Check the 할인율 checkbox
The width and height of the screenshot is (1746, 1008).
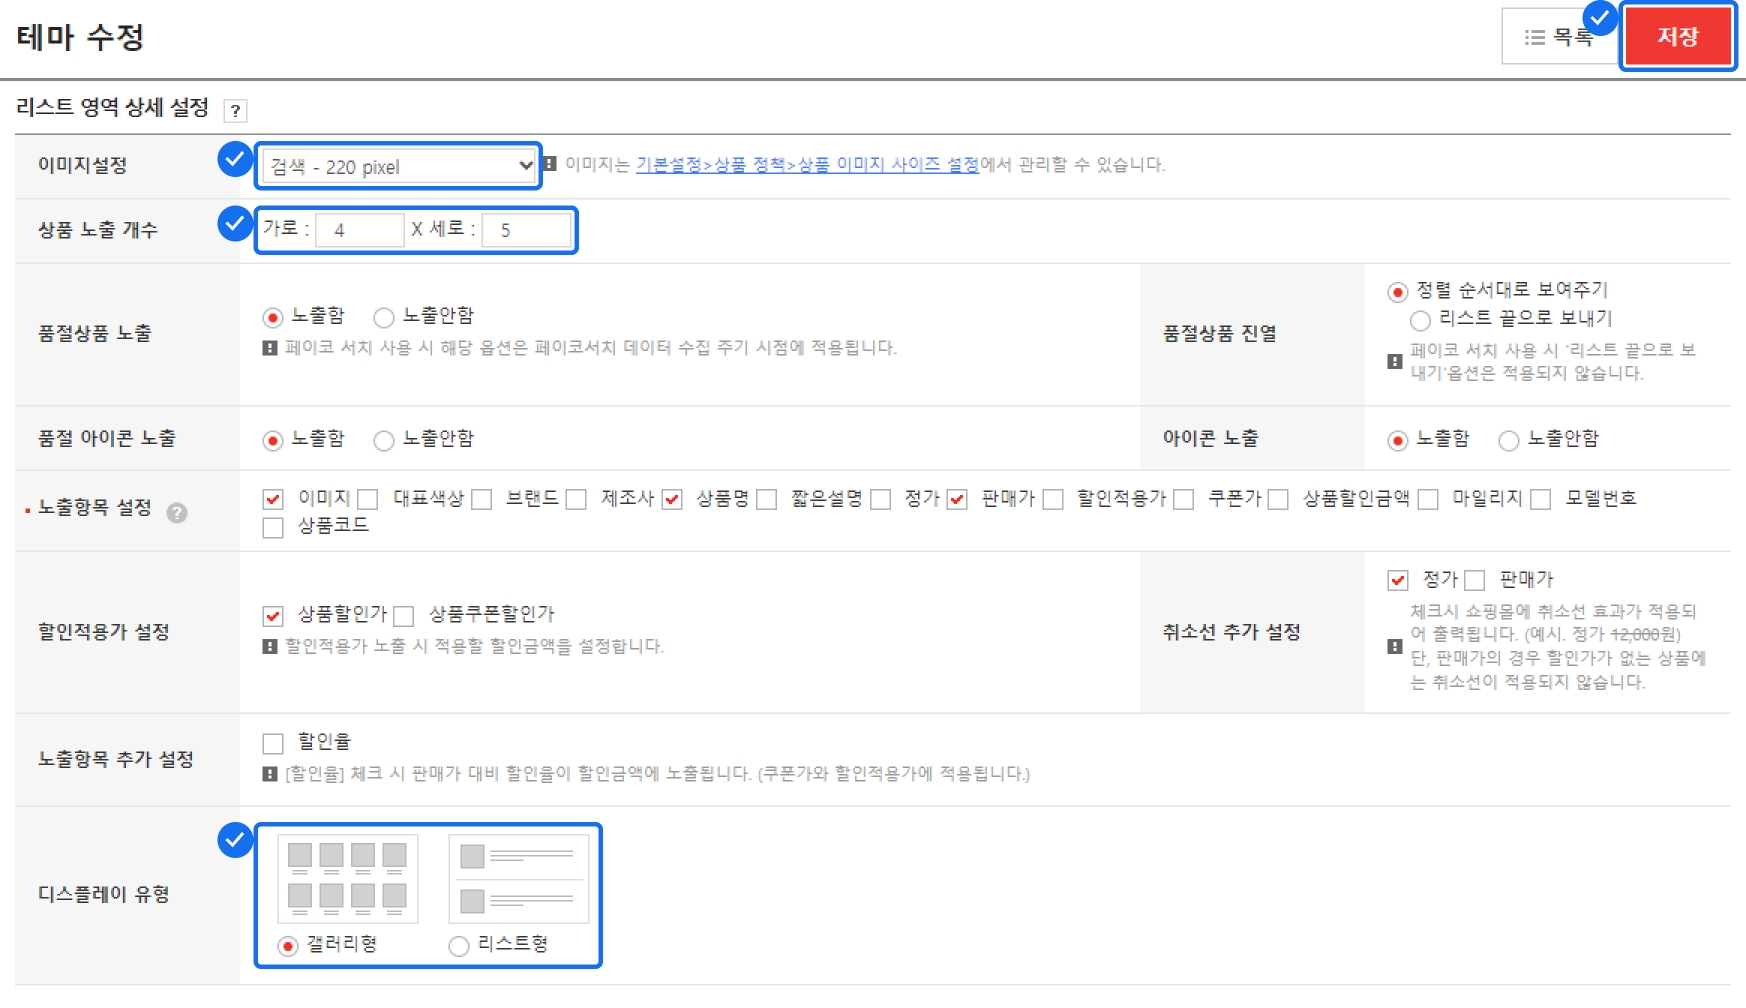(273, 743)
